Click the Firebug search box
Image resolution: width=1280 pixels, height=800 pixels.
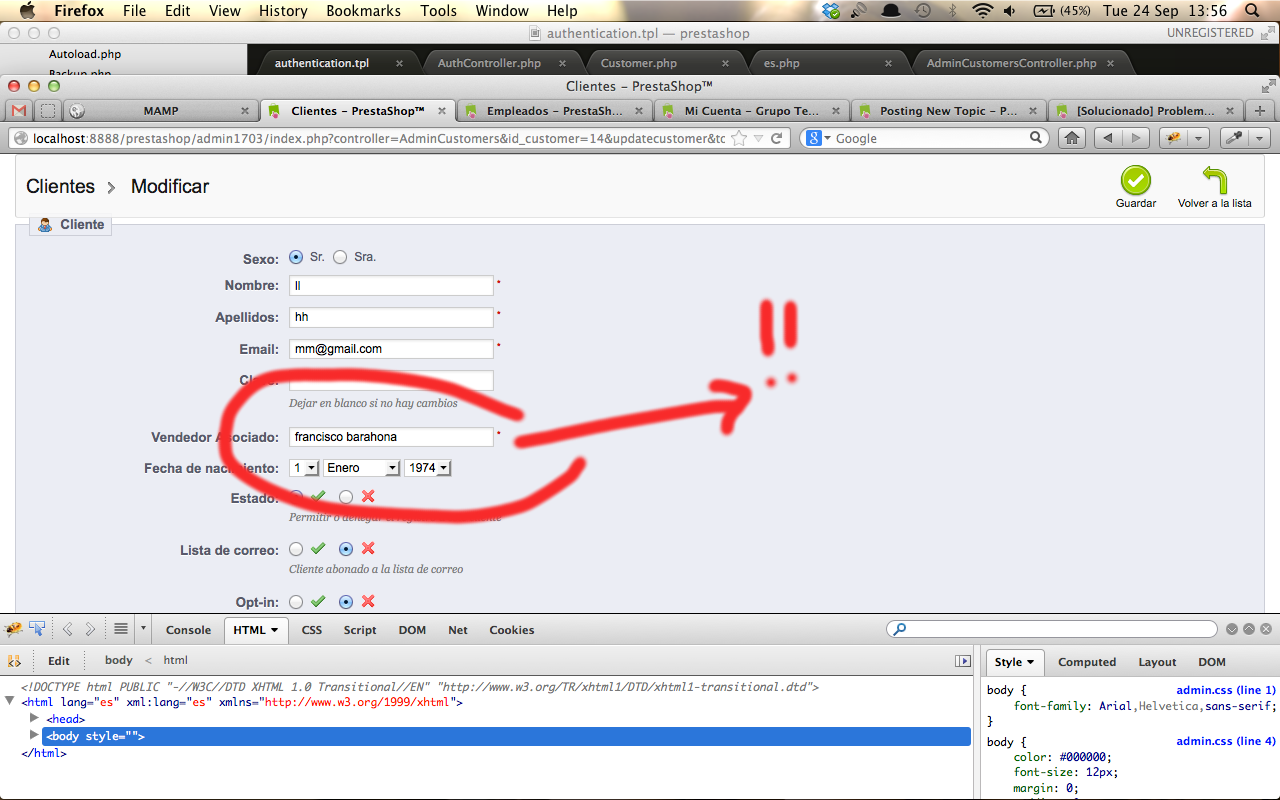pyautogui.click(x=1052, y=630)
